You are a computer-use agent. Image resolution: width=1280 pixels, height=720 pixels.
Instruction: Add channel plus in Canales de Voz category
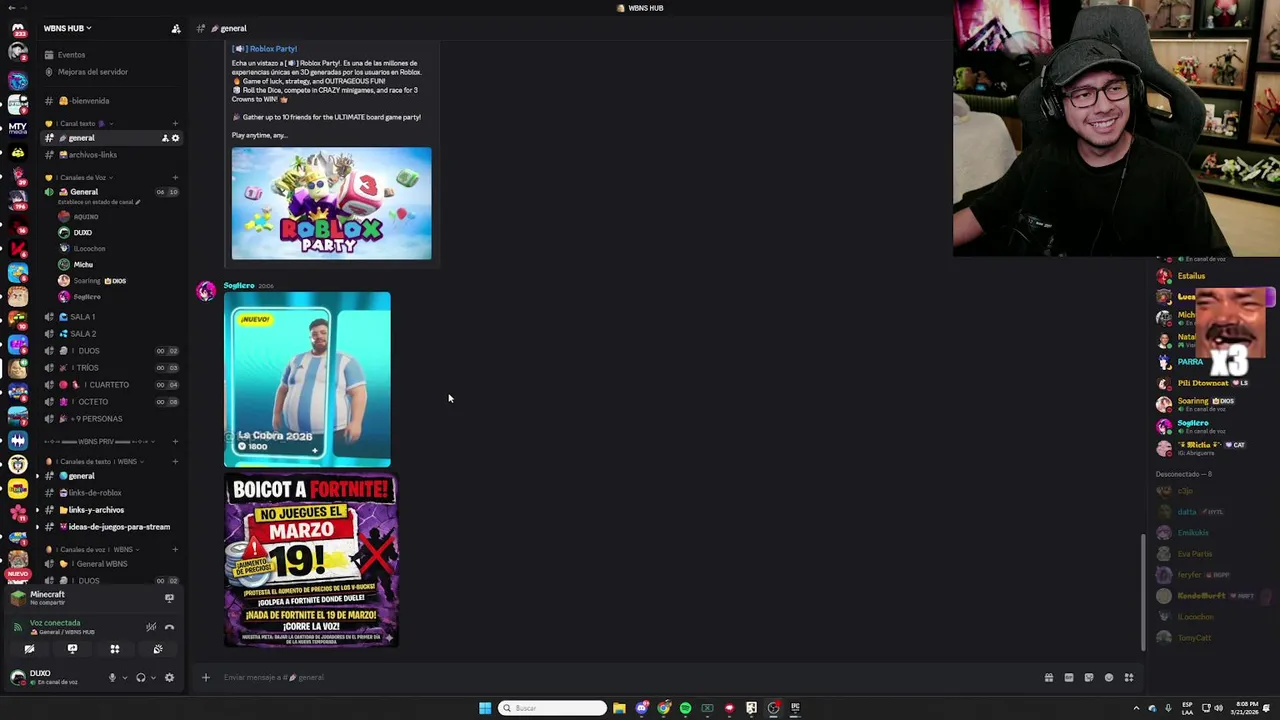click(x=175, y=177)
